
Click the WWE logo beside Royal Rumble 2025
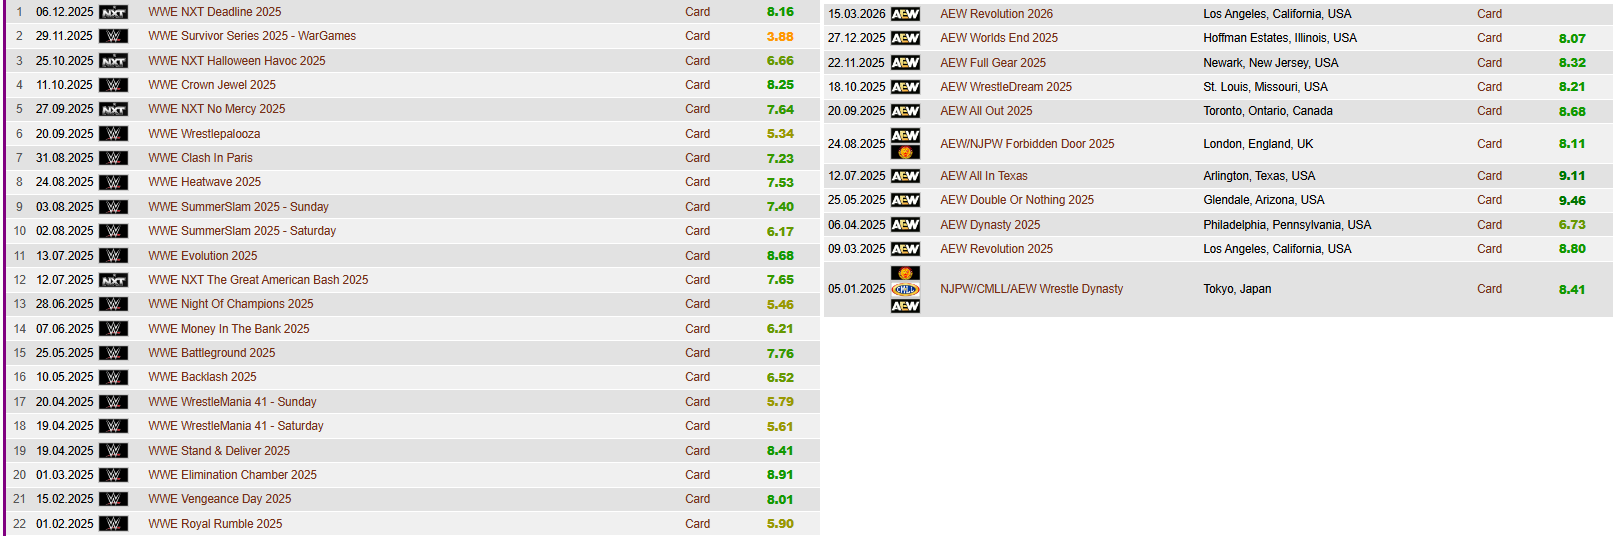pos(114,524)
